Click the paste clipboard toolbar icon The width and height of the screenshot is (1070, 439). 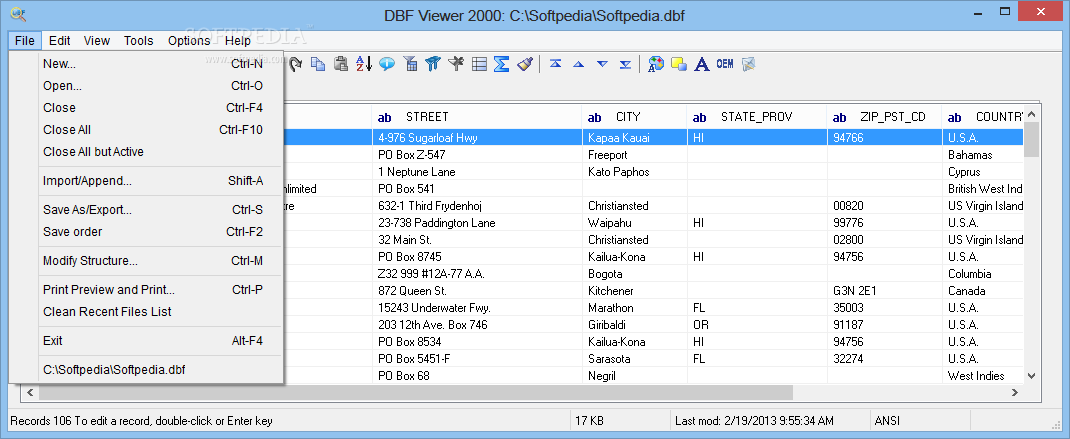coord(341,64)
